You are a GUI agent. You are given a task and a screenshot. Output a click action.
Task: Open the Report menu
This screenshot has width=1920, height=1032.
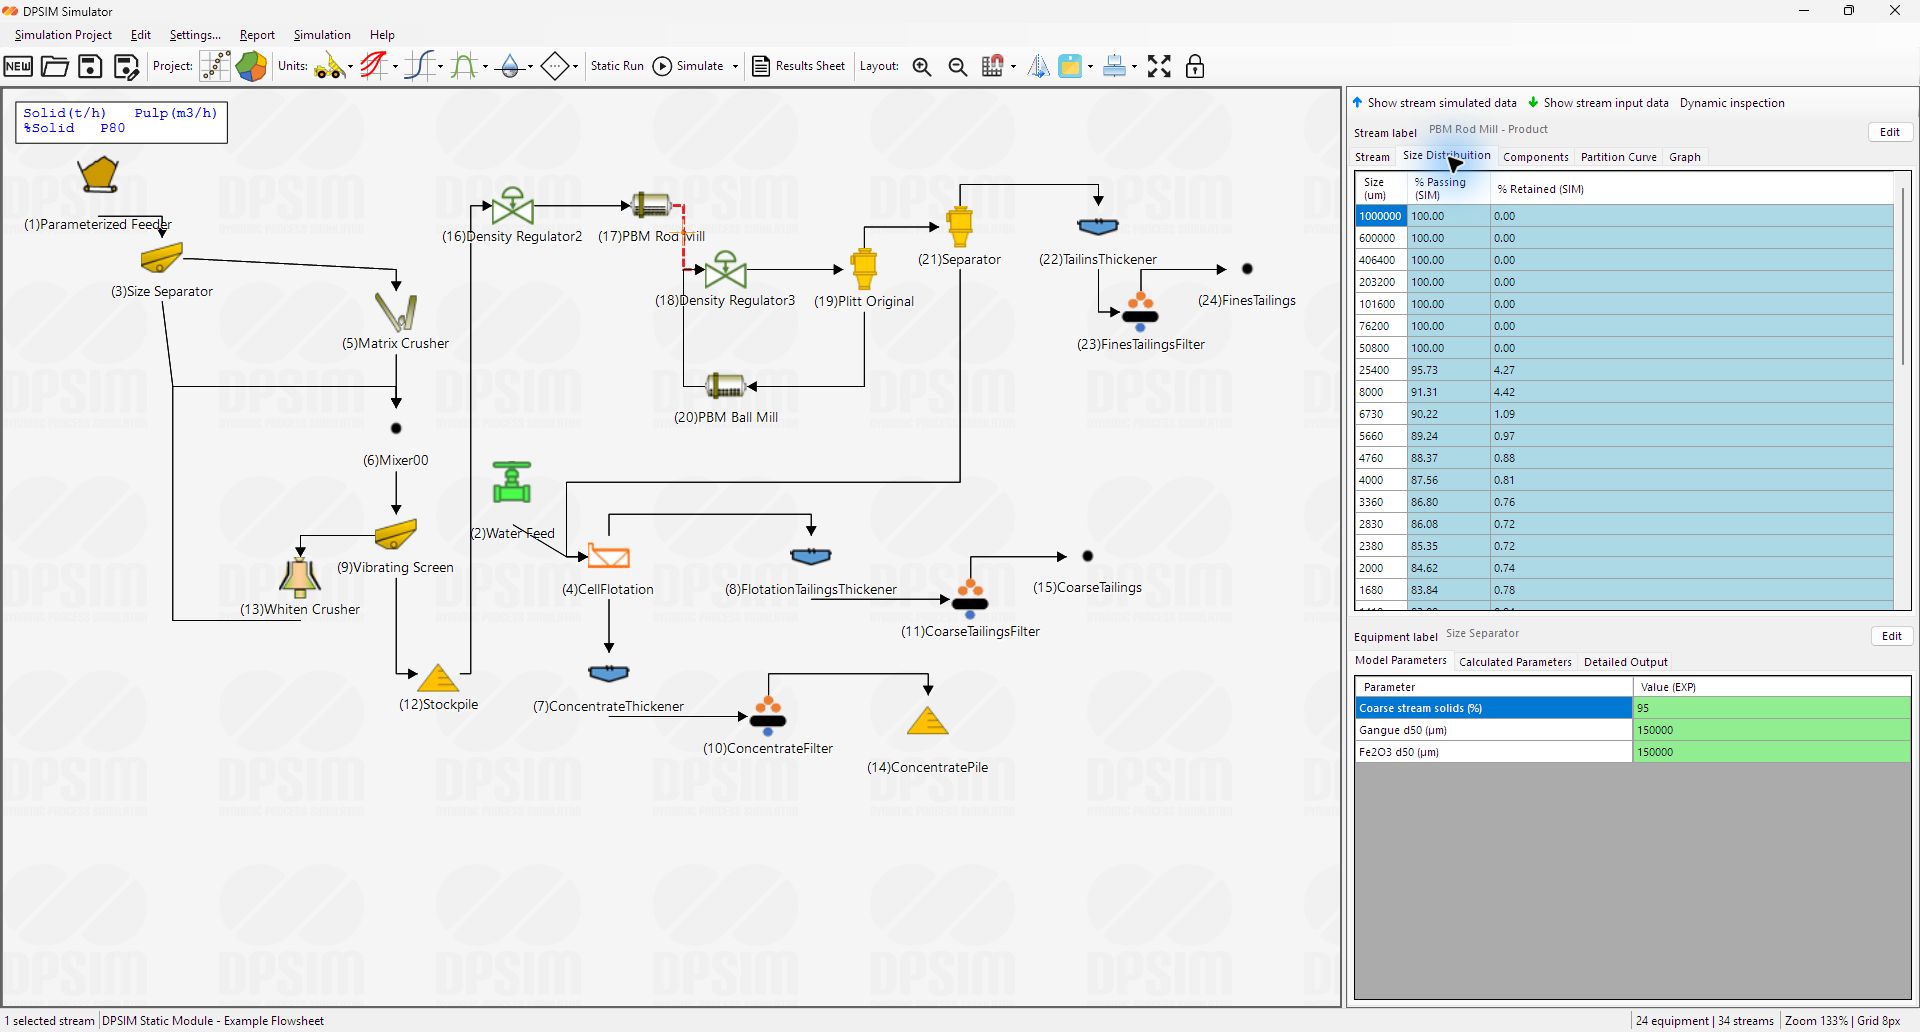[257, 35]
